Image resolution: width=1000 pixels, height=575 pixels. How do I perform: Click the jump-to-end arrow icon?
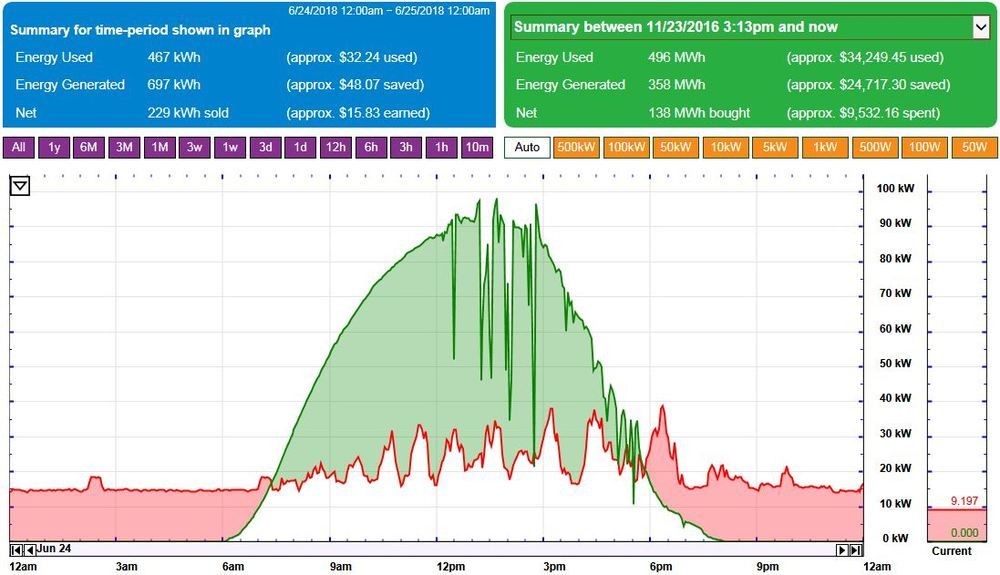point(856,550)
